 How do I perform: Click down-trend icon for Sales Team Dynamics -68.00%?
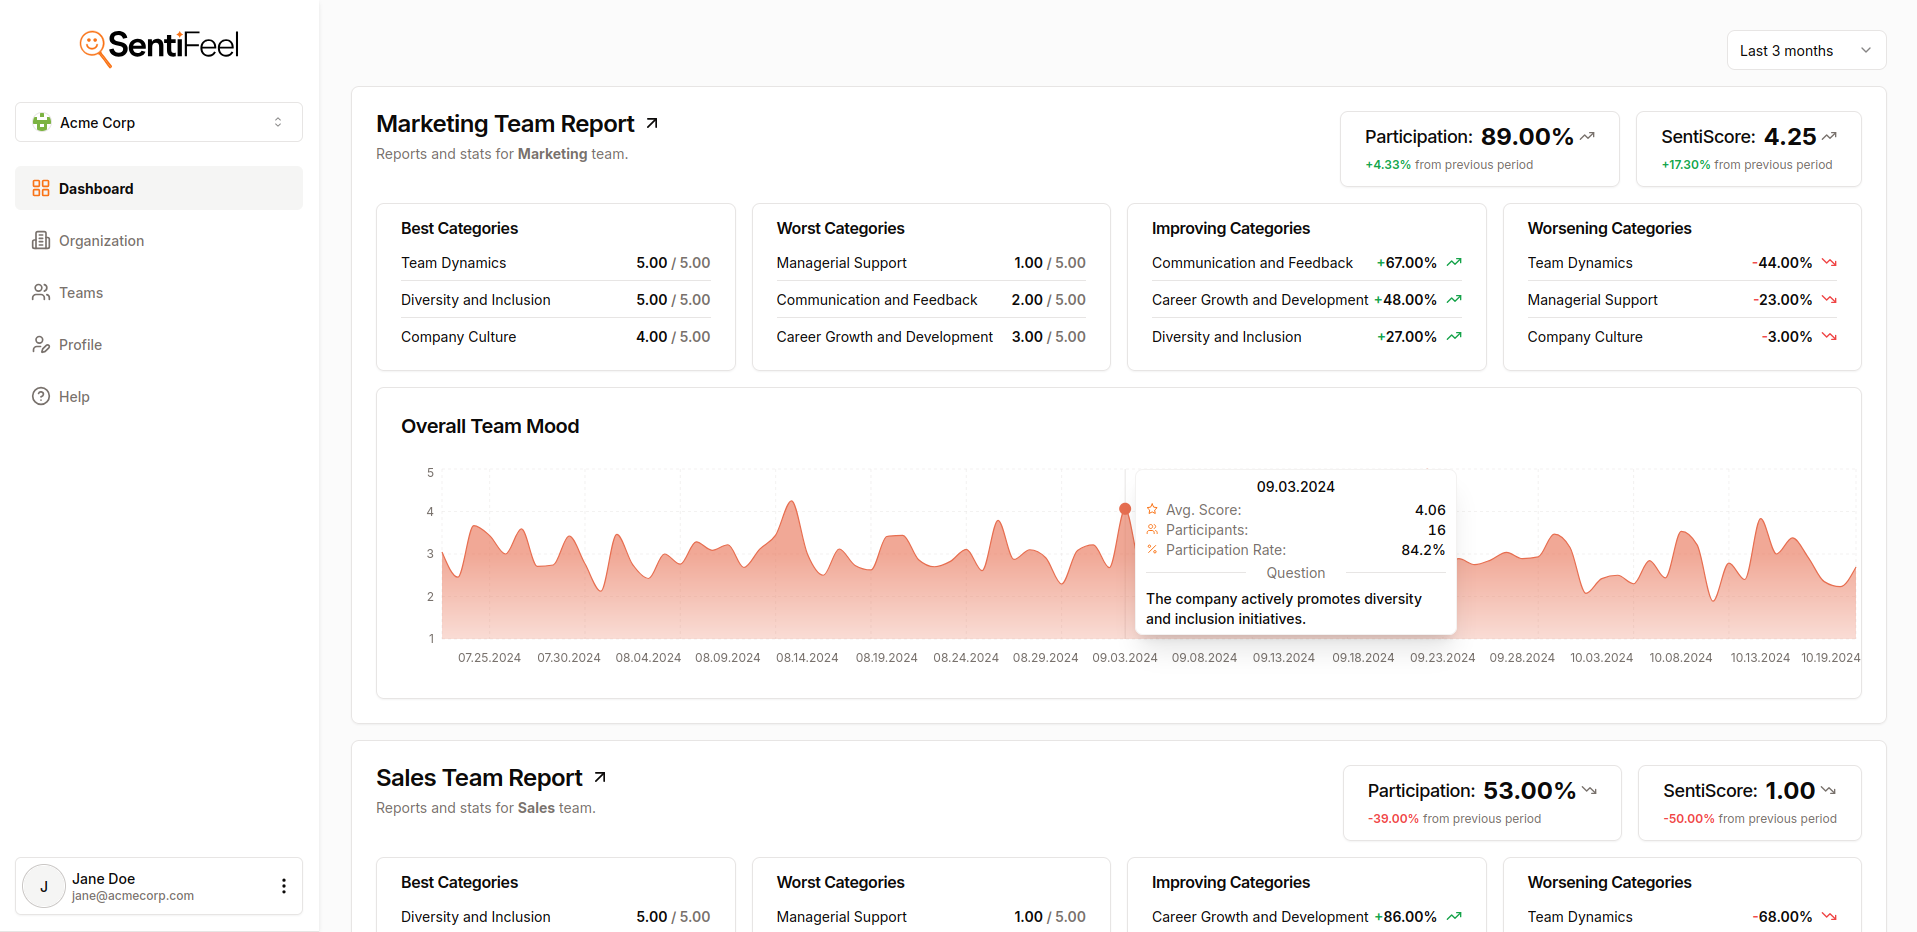click(1829, 916)
